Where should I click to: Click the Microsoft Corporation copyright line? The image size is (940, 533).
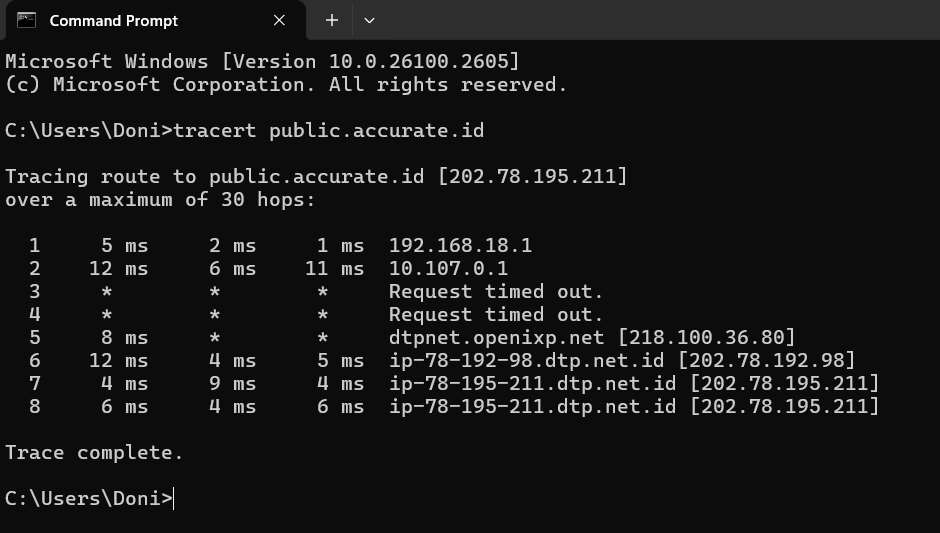coord(286,84)
